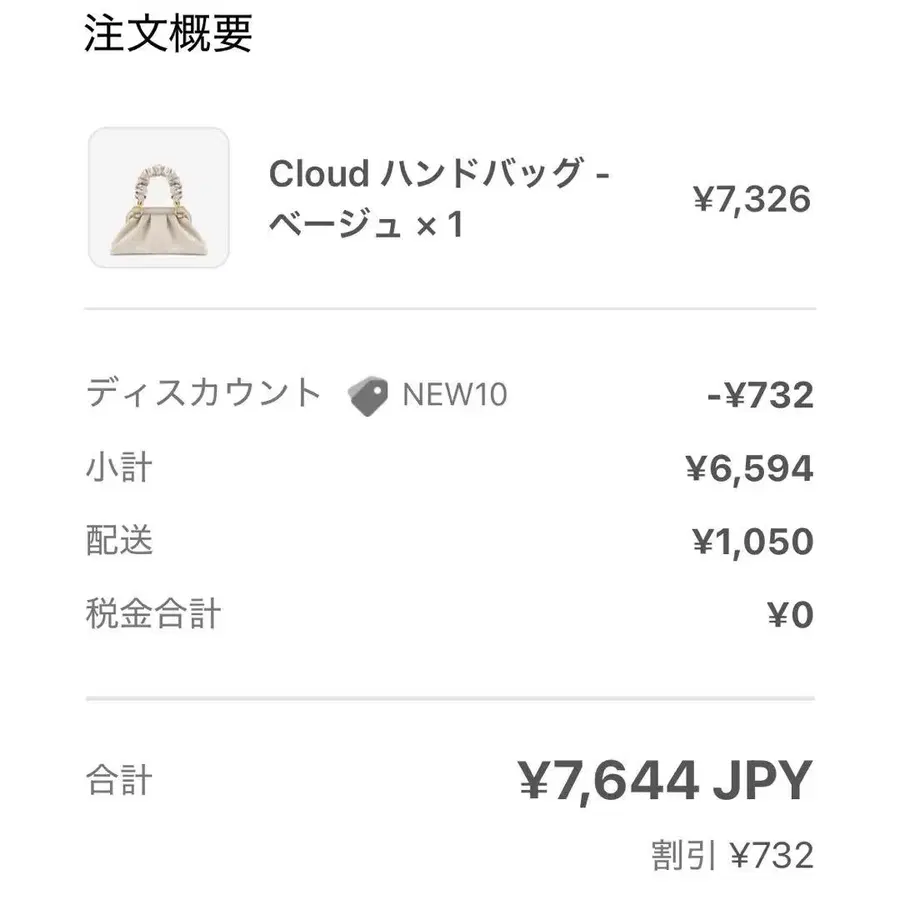Open the Cloud handbag product thumbnail
This screenshot has height=900, width=900.
tap(159, 197)
